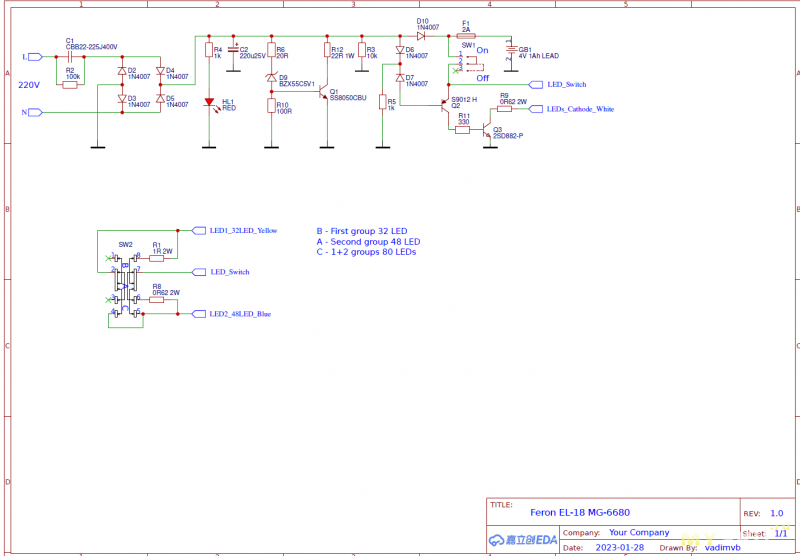Select the R8 0R62 2W resistor symbol
This screenshot has width=800, height=556.
[156, 300]
